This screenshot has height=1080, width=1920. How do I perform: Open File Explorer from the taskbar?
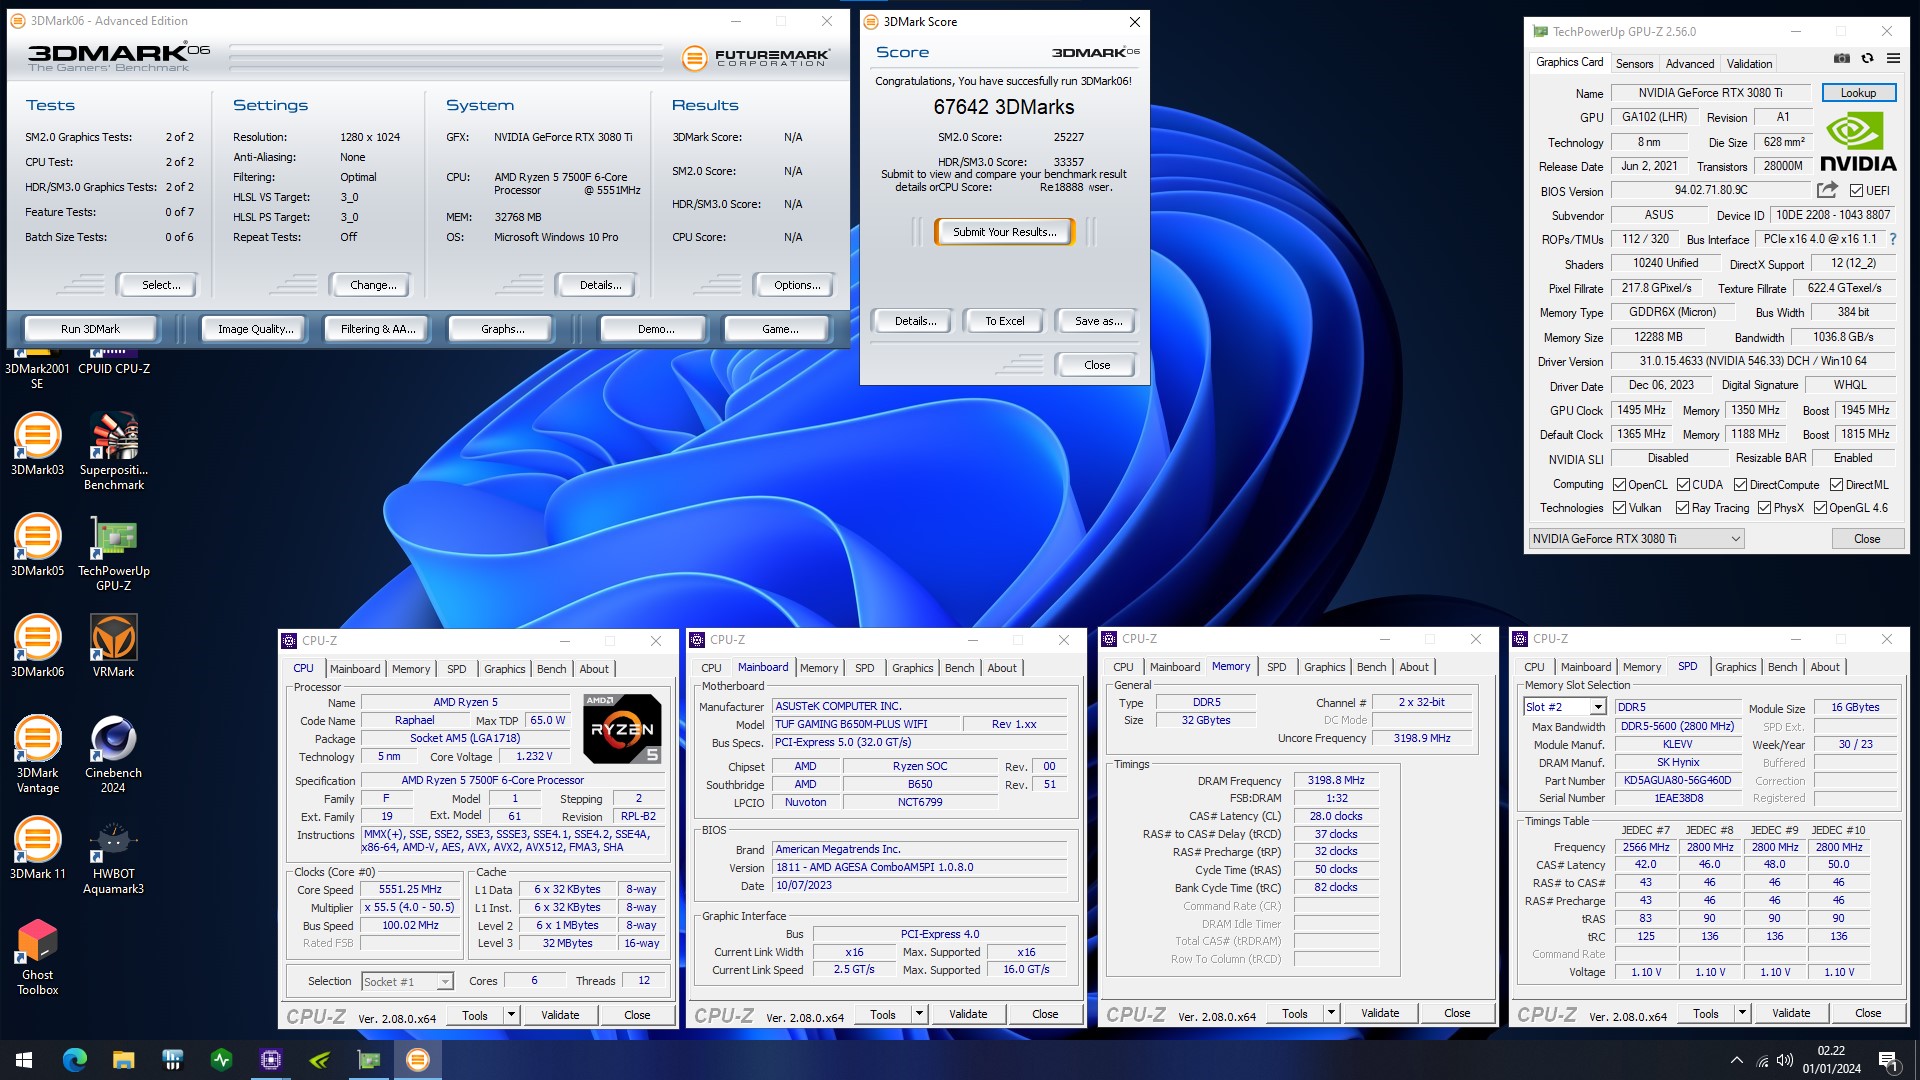point(123,1060)
